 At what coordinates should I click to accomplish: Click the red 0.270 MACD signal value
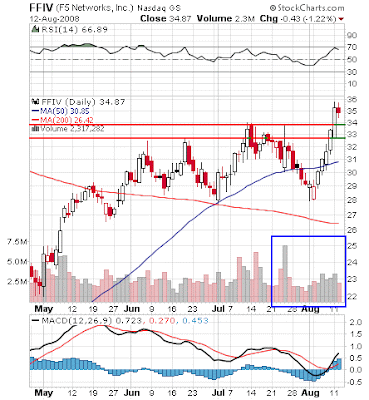[x=162, y=321]
